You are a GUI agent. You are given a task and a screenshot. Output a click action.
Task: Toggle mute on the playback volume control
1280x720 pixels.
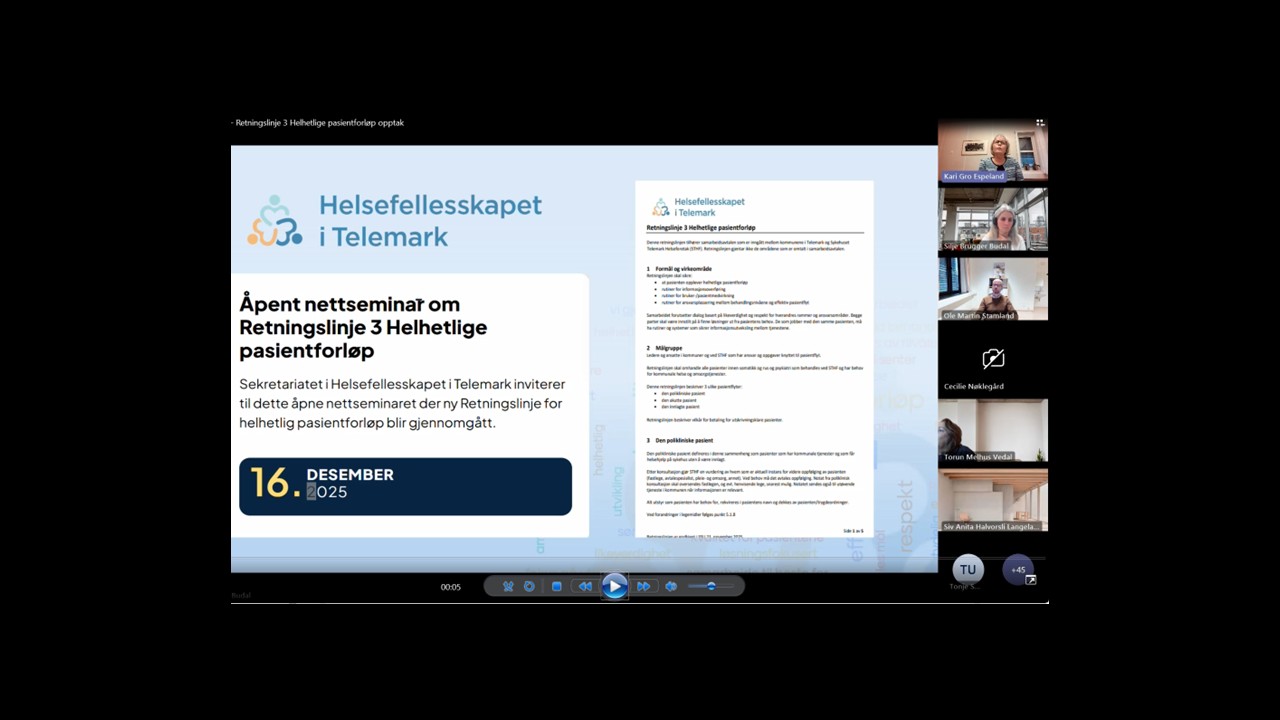pyautogui.click(x=671, y=586)
